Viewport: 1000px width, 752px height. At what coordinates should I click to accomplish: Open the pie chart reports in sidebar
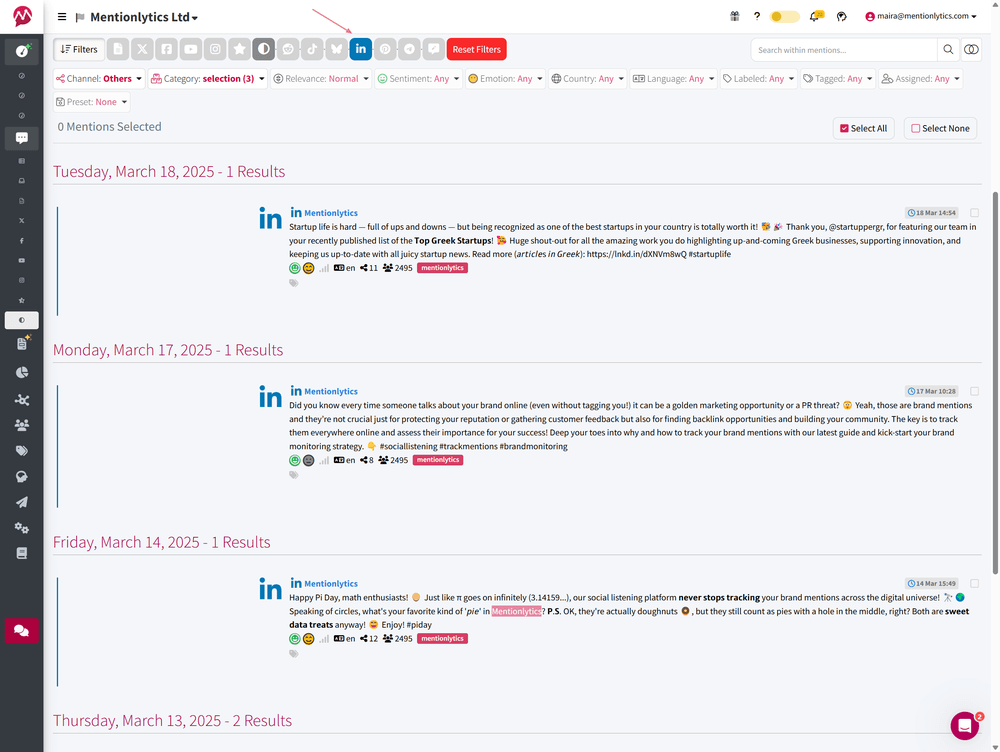click(22, 372)
